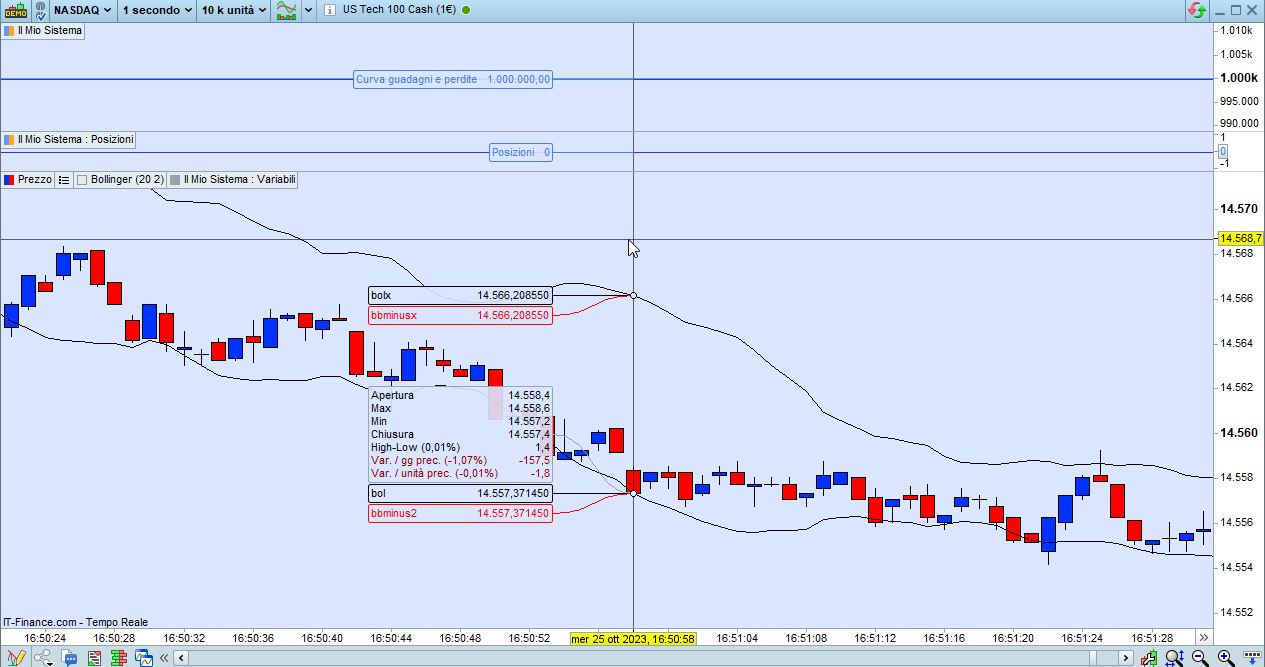Click the multiple chart windows icon
Viewport: 1265px width, 667px height.
pos(142,658)
